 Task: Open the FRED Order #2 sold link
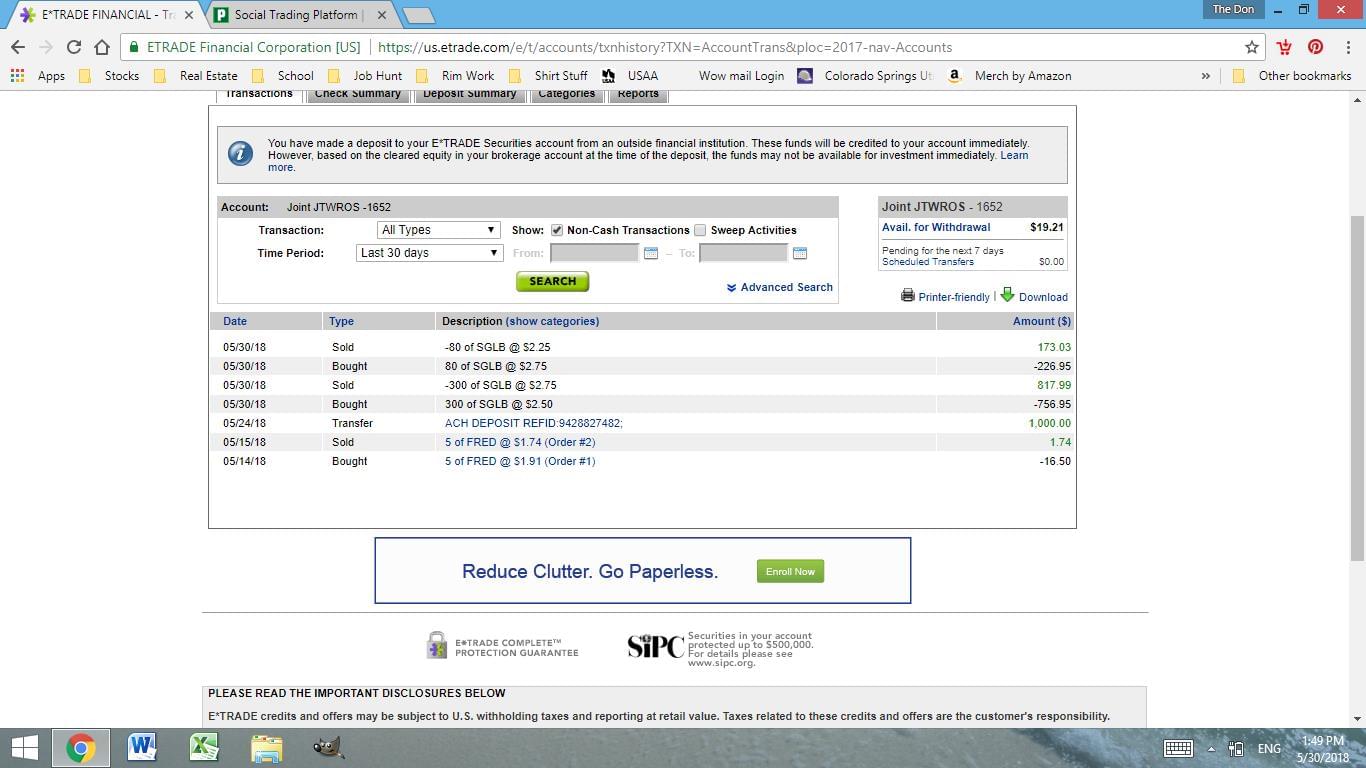[x=520, y=442]
